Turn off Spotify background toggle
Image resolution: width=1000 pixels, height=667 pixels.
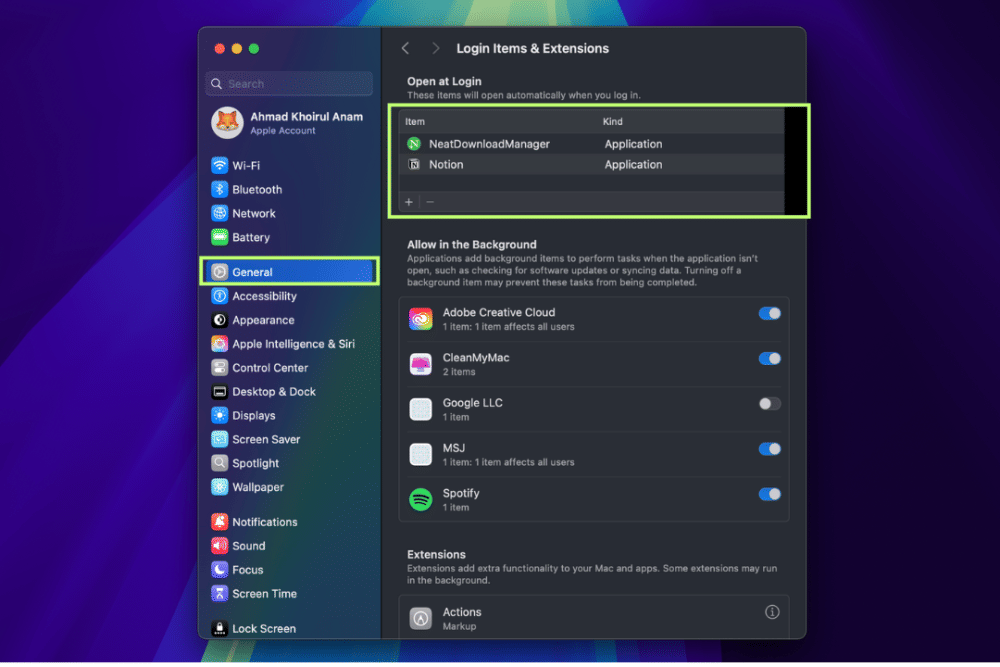coord(769,494)
